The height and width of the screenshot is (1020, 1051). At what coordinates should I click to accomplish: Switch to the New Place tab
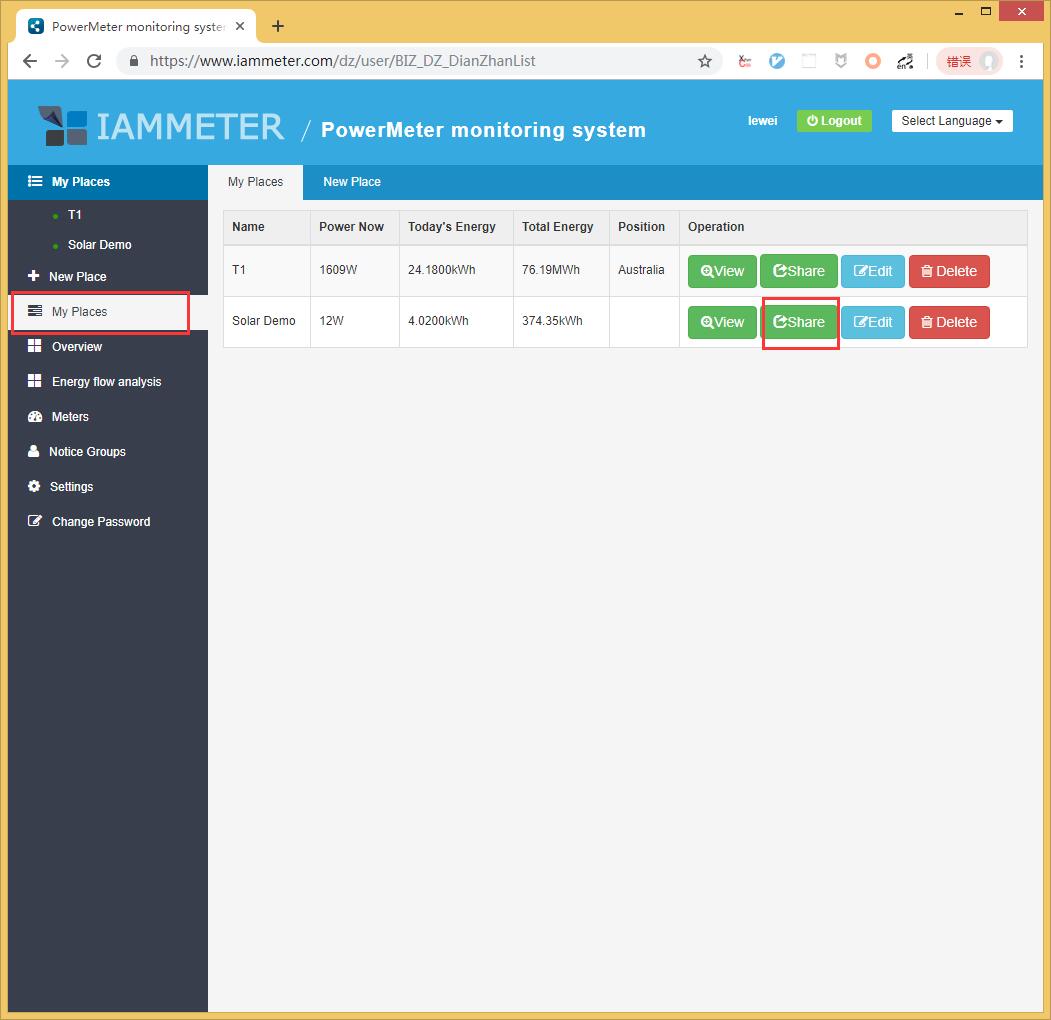point(351,182)
